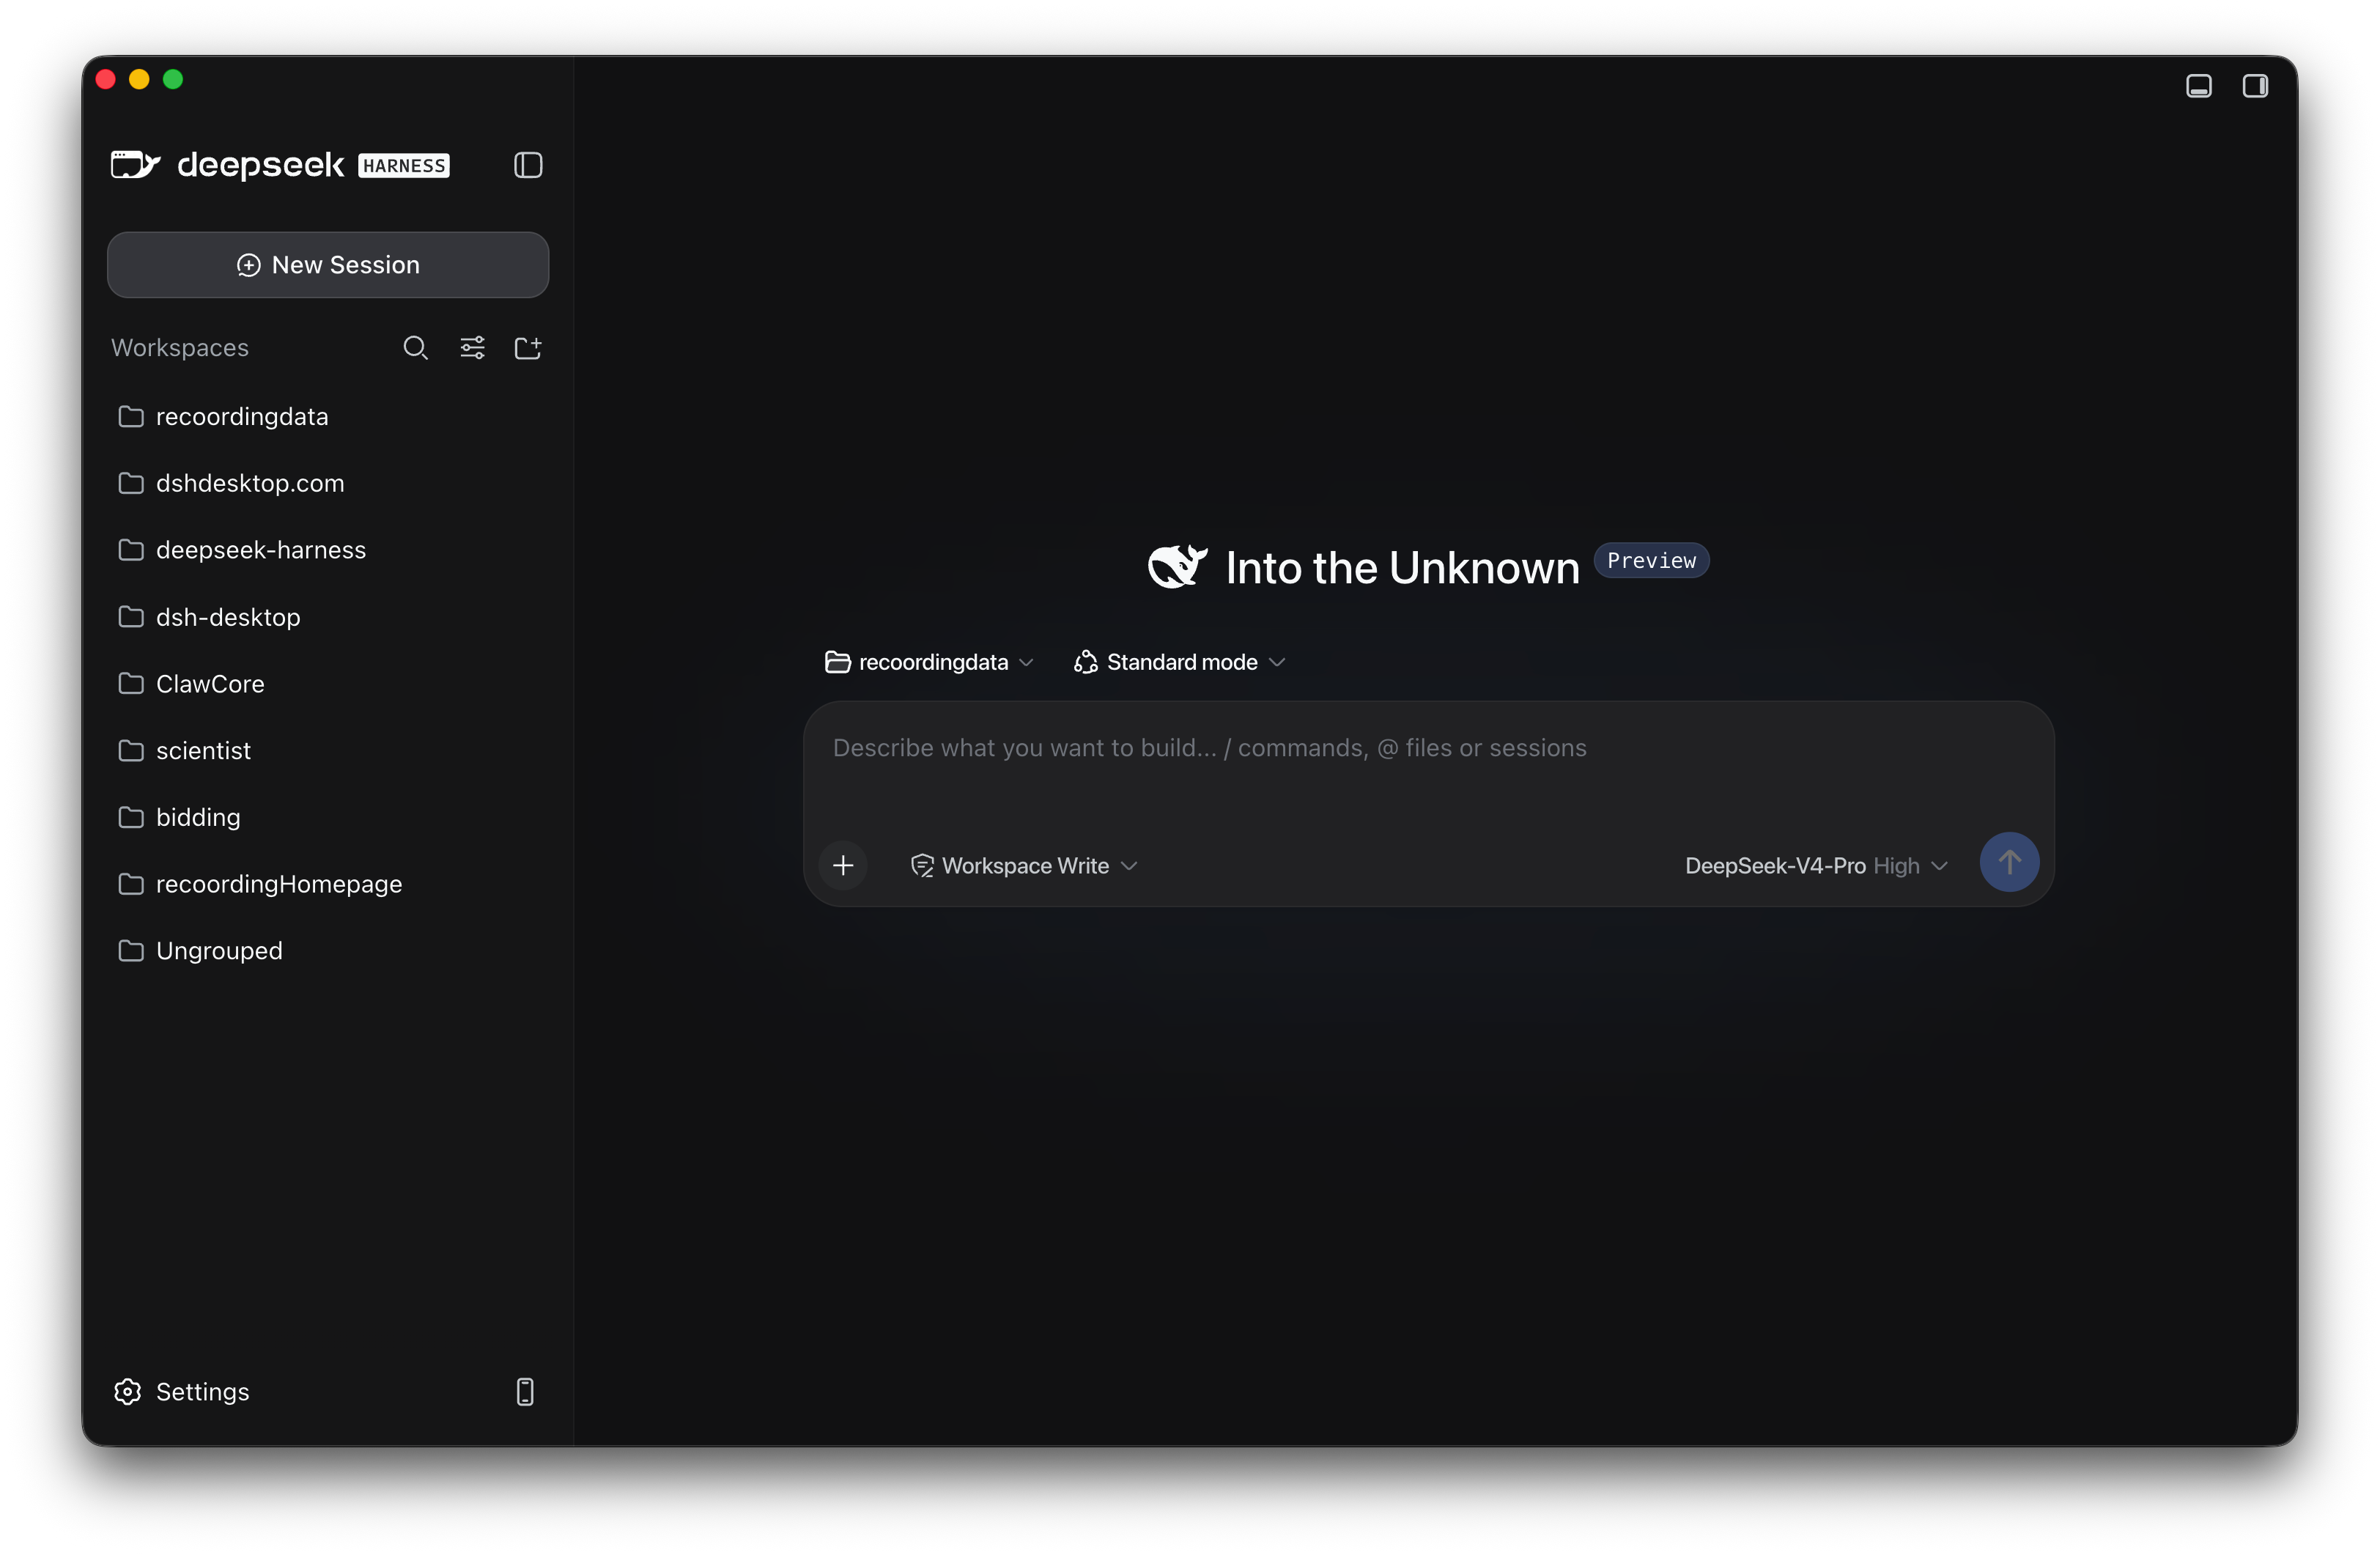
Task: Click the folder icon of dsh-desktop row
Action: click(131, 617)
